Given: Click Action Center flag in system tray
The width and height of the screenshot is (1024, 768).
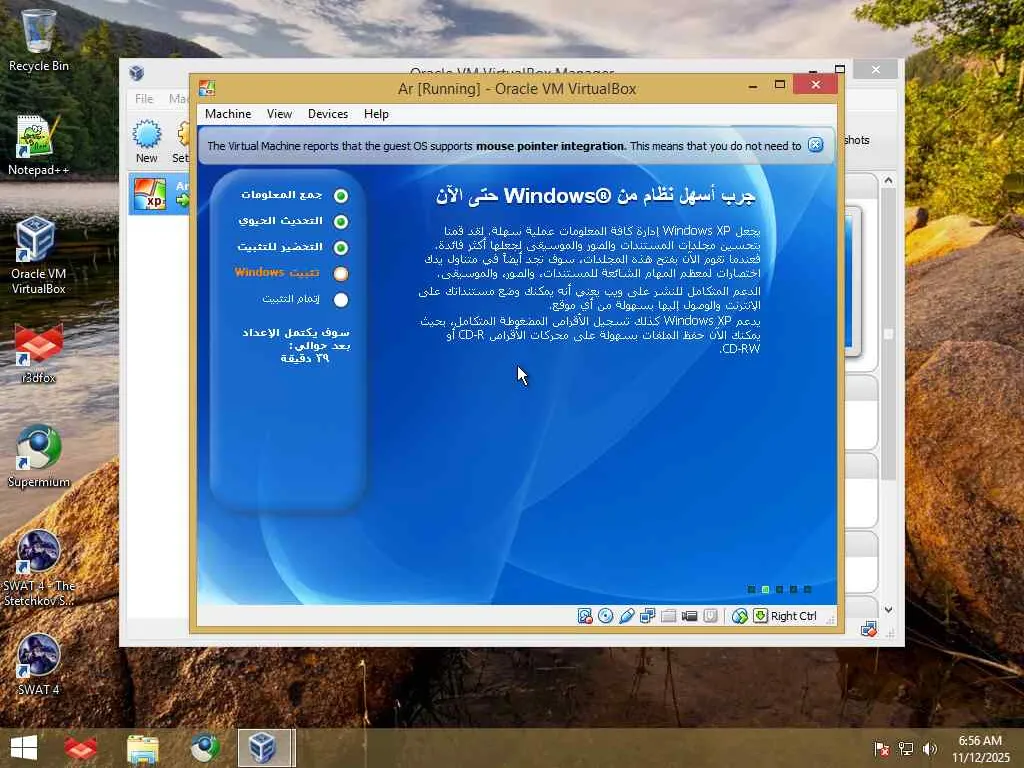Looking at the screenshot, I should click(x=881, y=748).
